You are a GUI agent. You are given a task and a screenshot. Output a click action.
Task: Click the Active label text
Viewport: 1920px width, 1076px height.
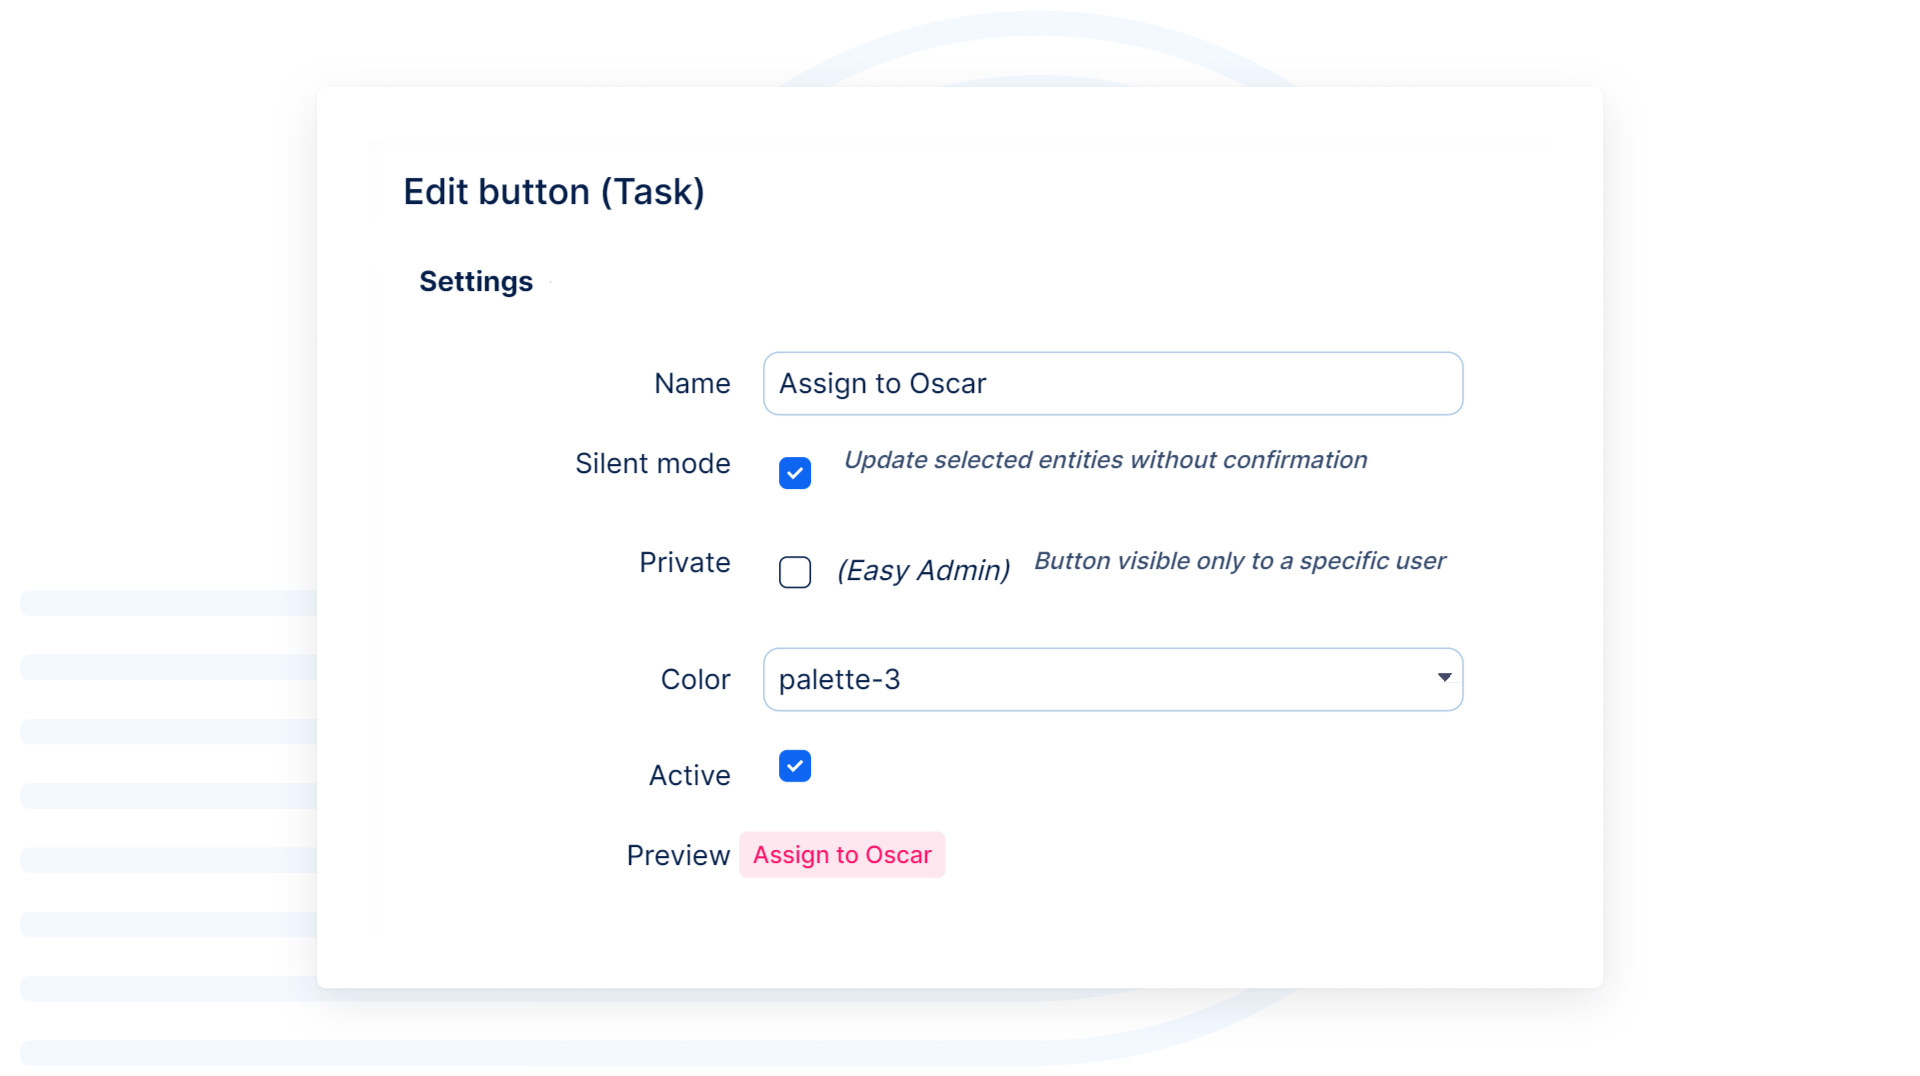689,776
